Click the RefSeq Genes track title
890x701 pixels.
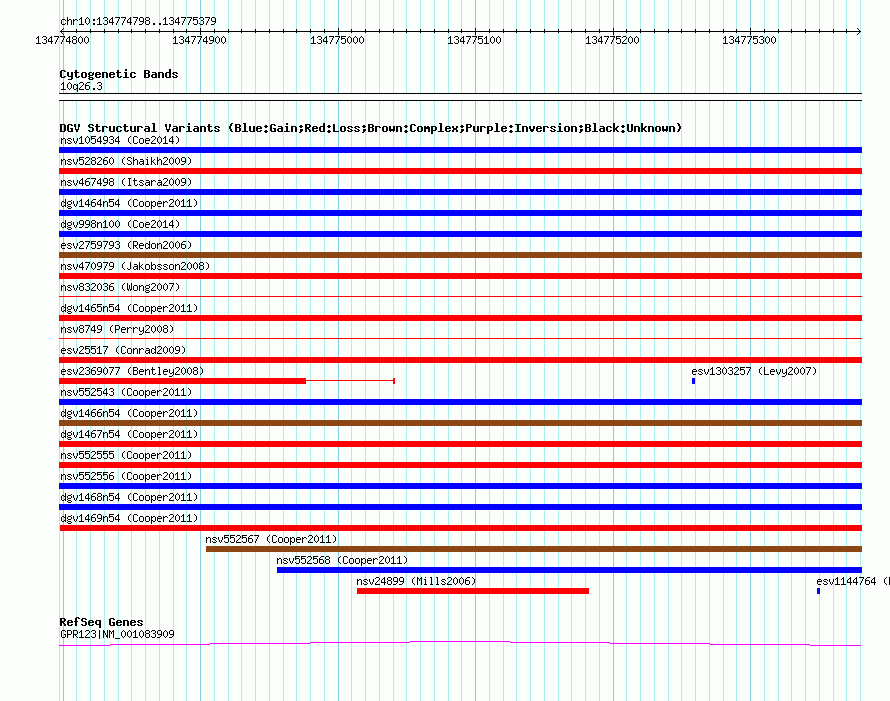[101, 622]
